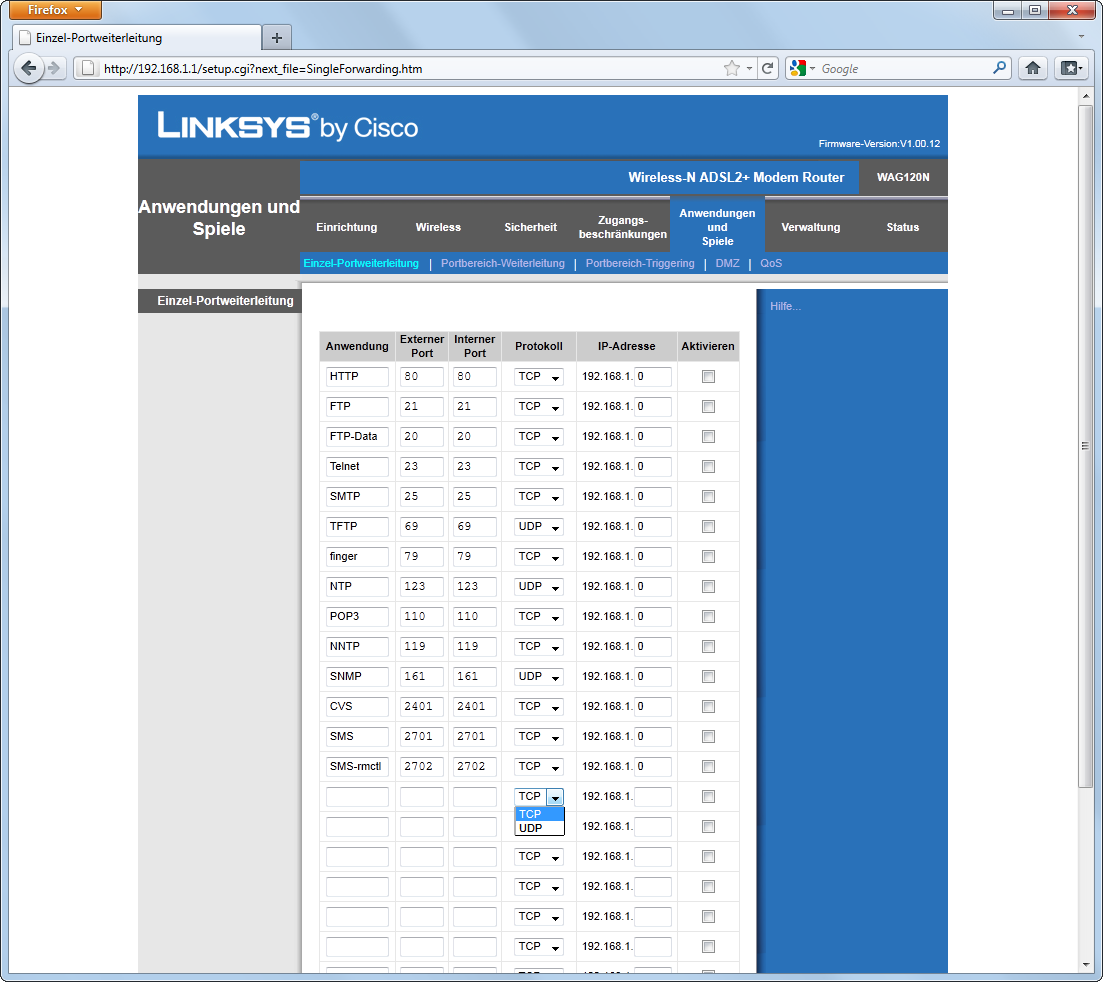Click the back navigation arrow

pyautogui.click(x=29, y=69)
